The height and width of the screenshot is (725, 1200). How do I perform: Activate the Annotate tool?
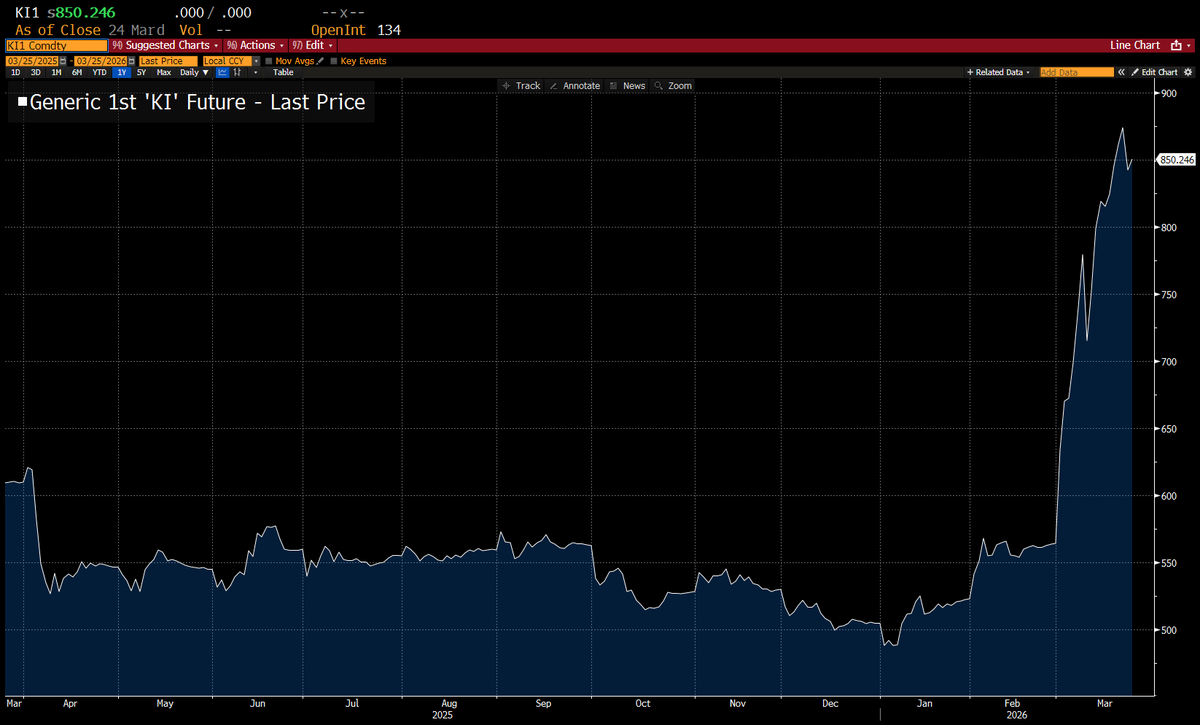pos(575,86)
